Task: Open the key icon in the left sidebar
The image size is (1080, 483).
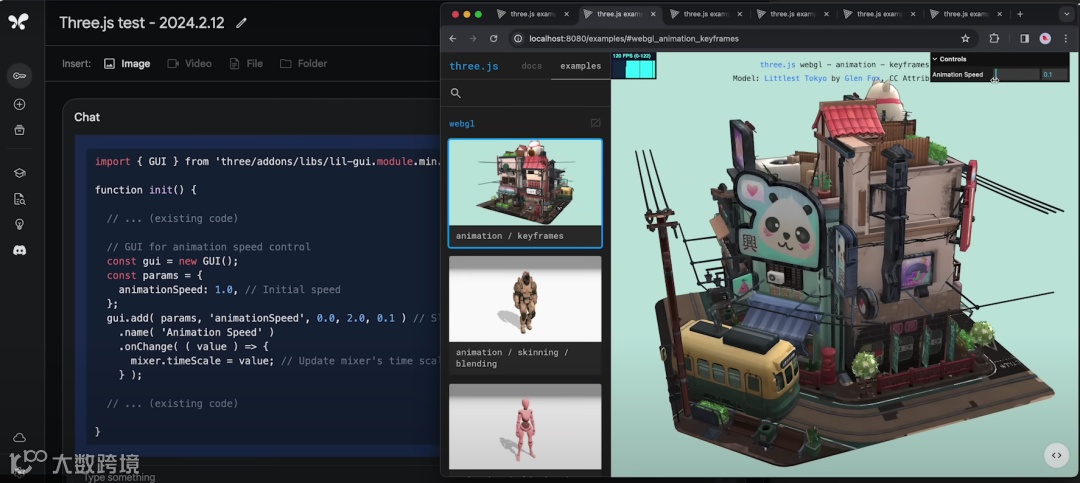Action: click(19, 75)
